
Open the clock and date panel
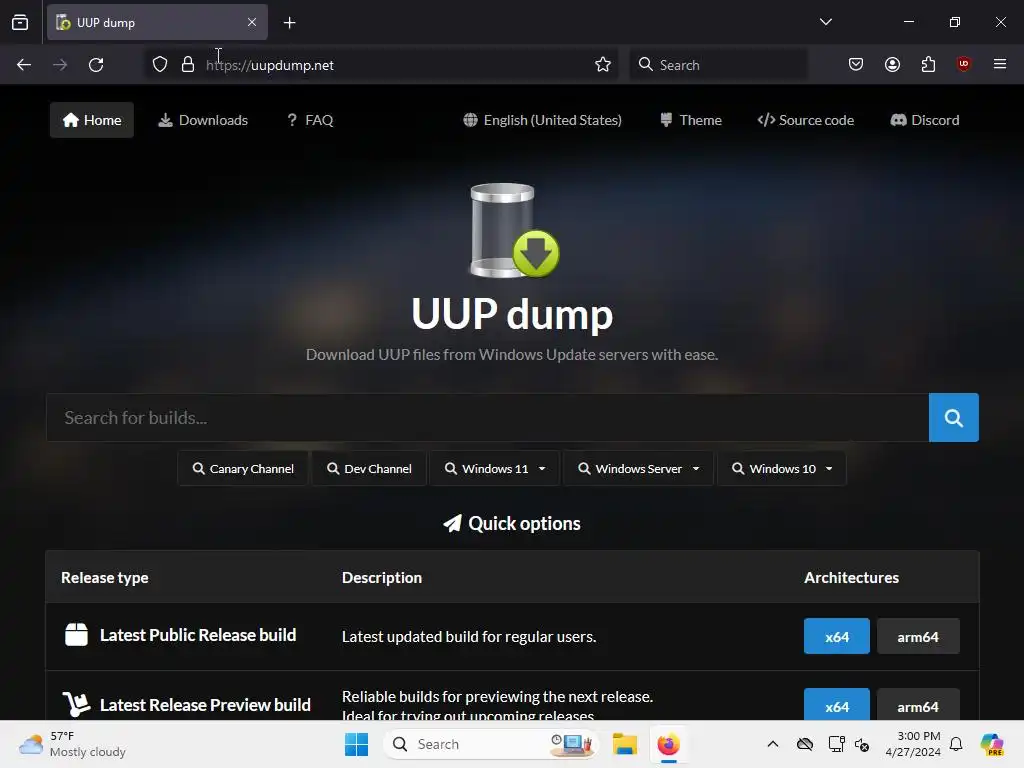(913, 744)
